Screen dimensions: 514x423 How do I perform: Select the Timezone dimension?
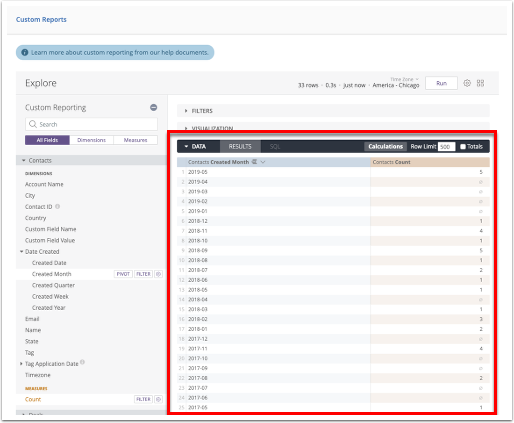pos(38,375)
